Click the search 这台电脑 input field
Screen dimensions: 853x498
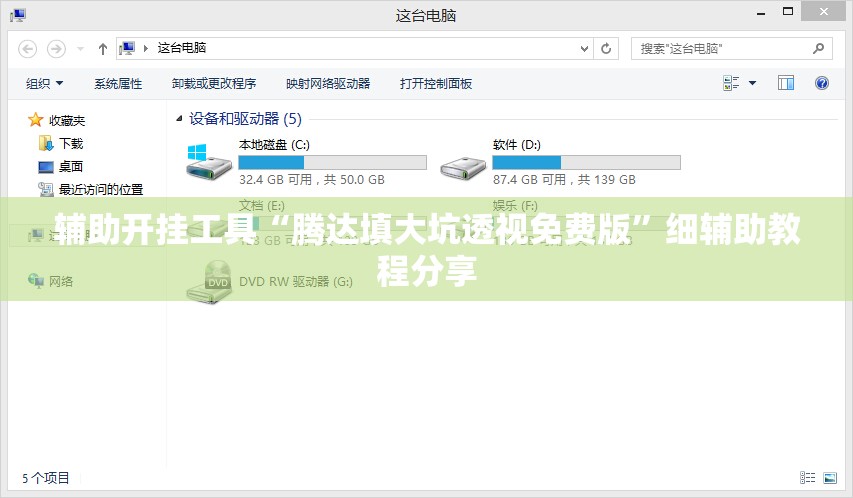pos(732,48)
